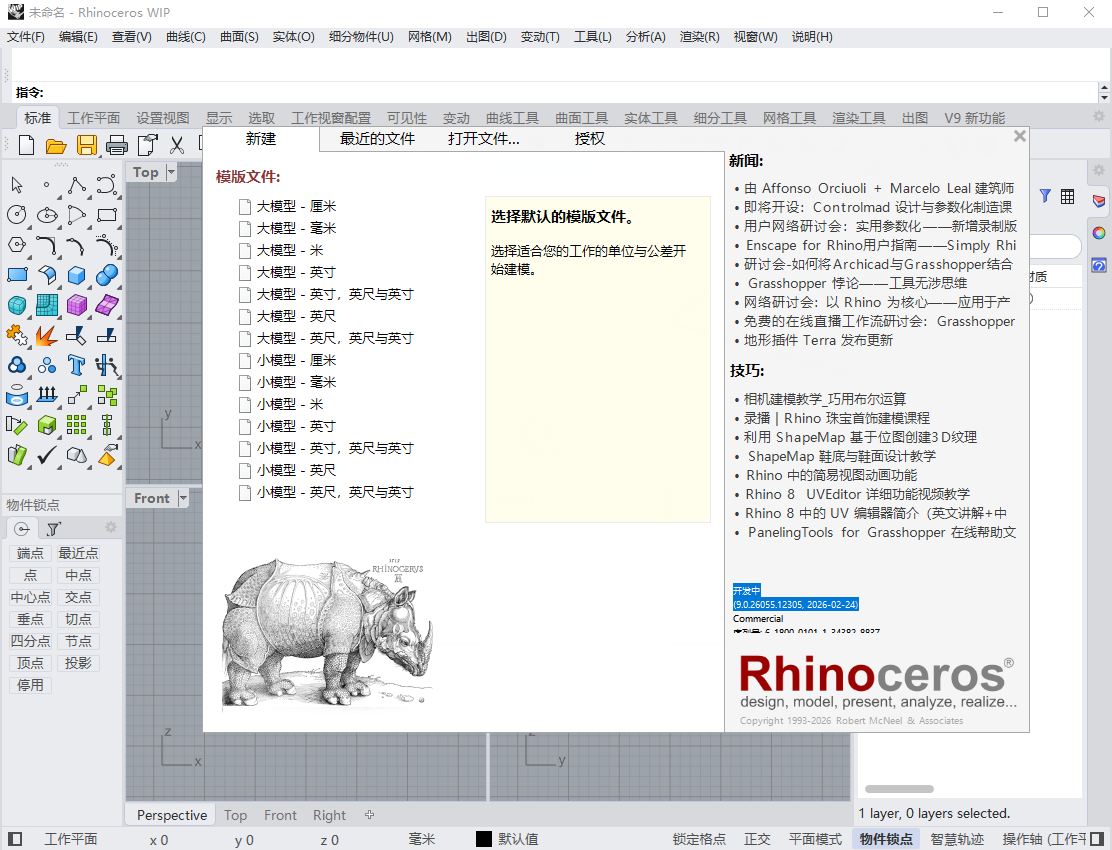This screenshot has width=1112, height=850.
Task: Select the arrow Select Objects tool
Action: click(x=17, y=186)
